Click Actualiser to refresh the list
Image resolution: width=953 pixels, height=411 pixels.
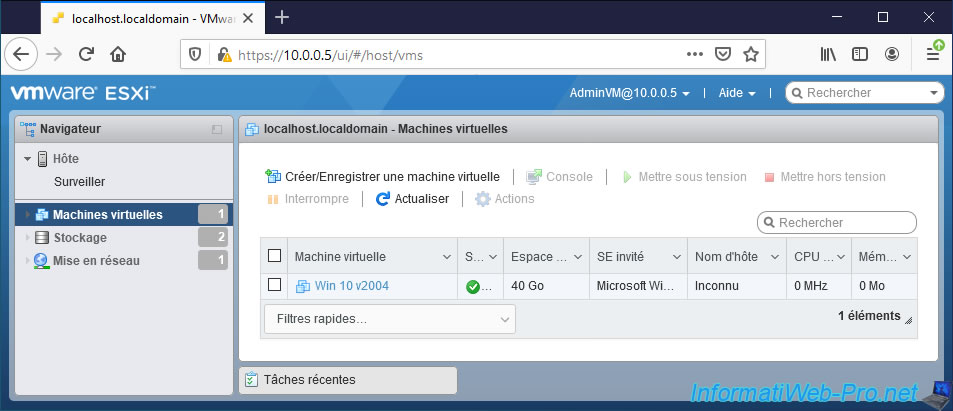[x=413, y=199]
